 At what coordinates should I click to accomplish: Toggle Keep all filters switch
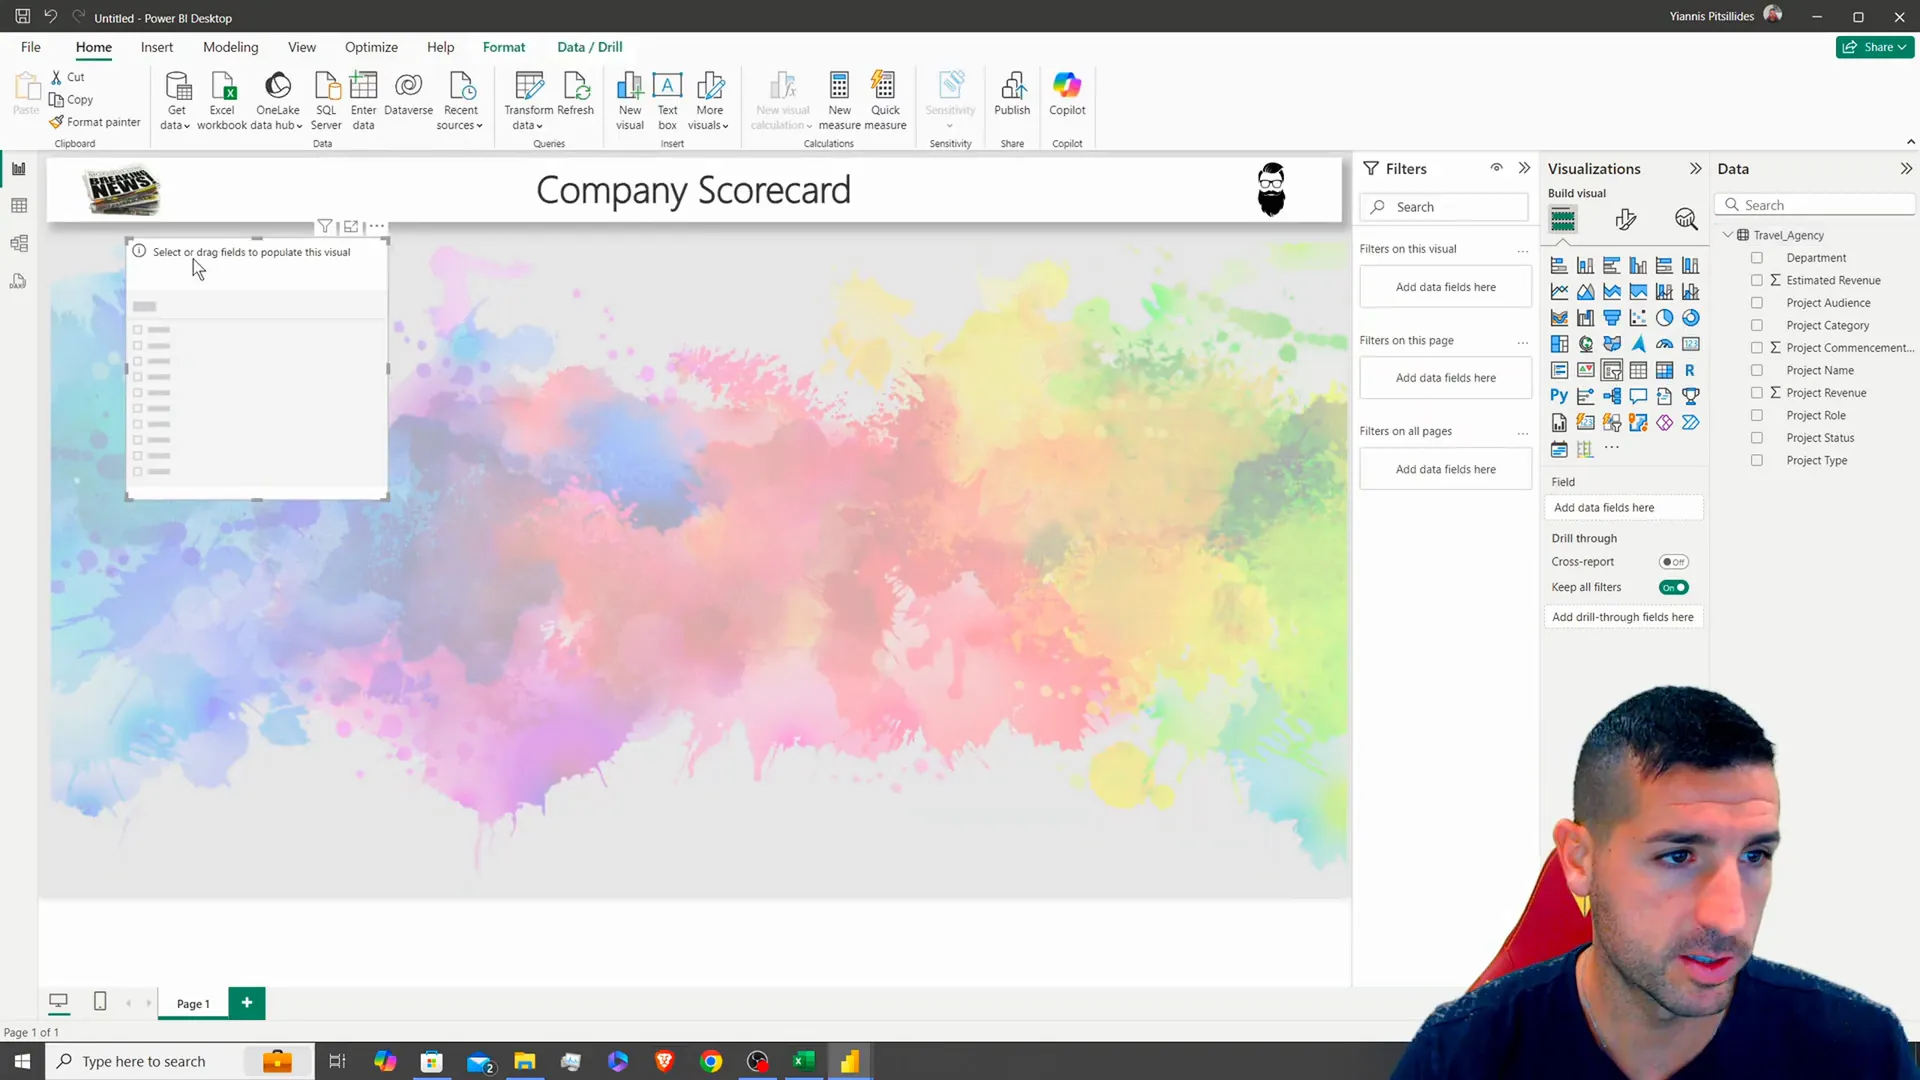[x=1677, y=585]
